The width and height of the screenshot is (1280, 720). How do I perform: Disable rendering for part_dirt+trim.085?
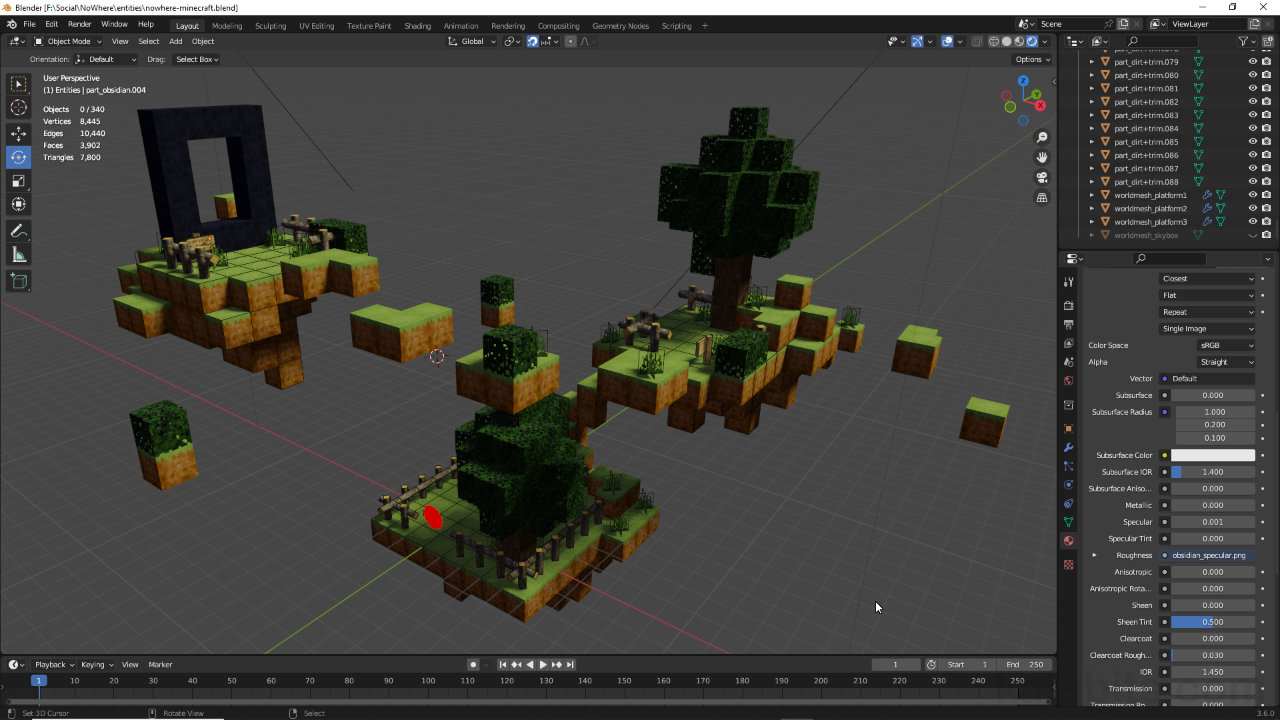pos(1267,142)
